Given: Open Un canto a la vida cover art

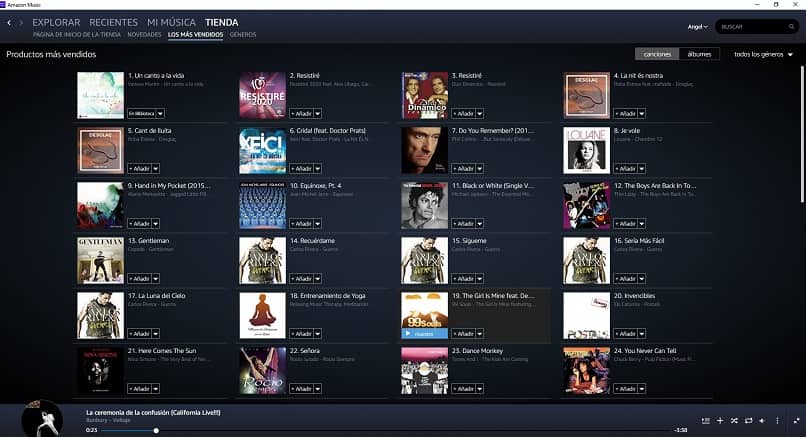Looking at the screenshot, I should click(x=100, y=95).
